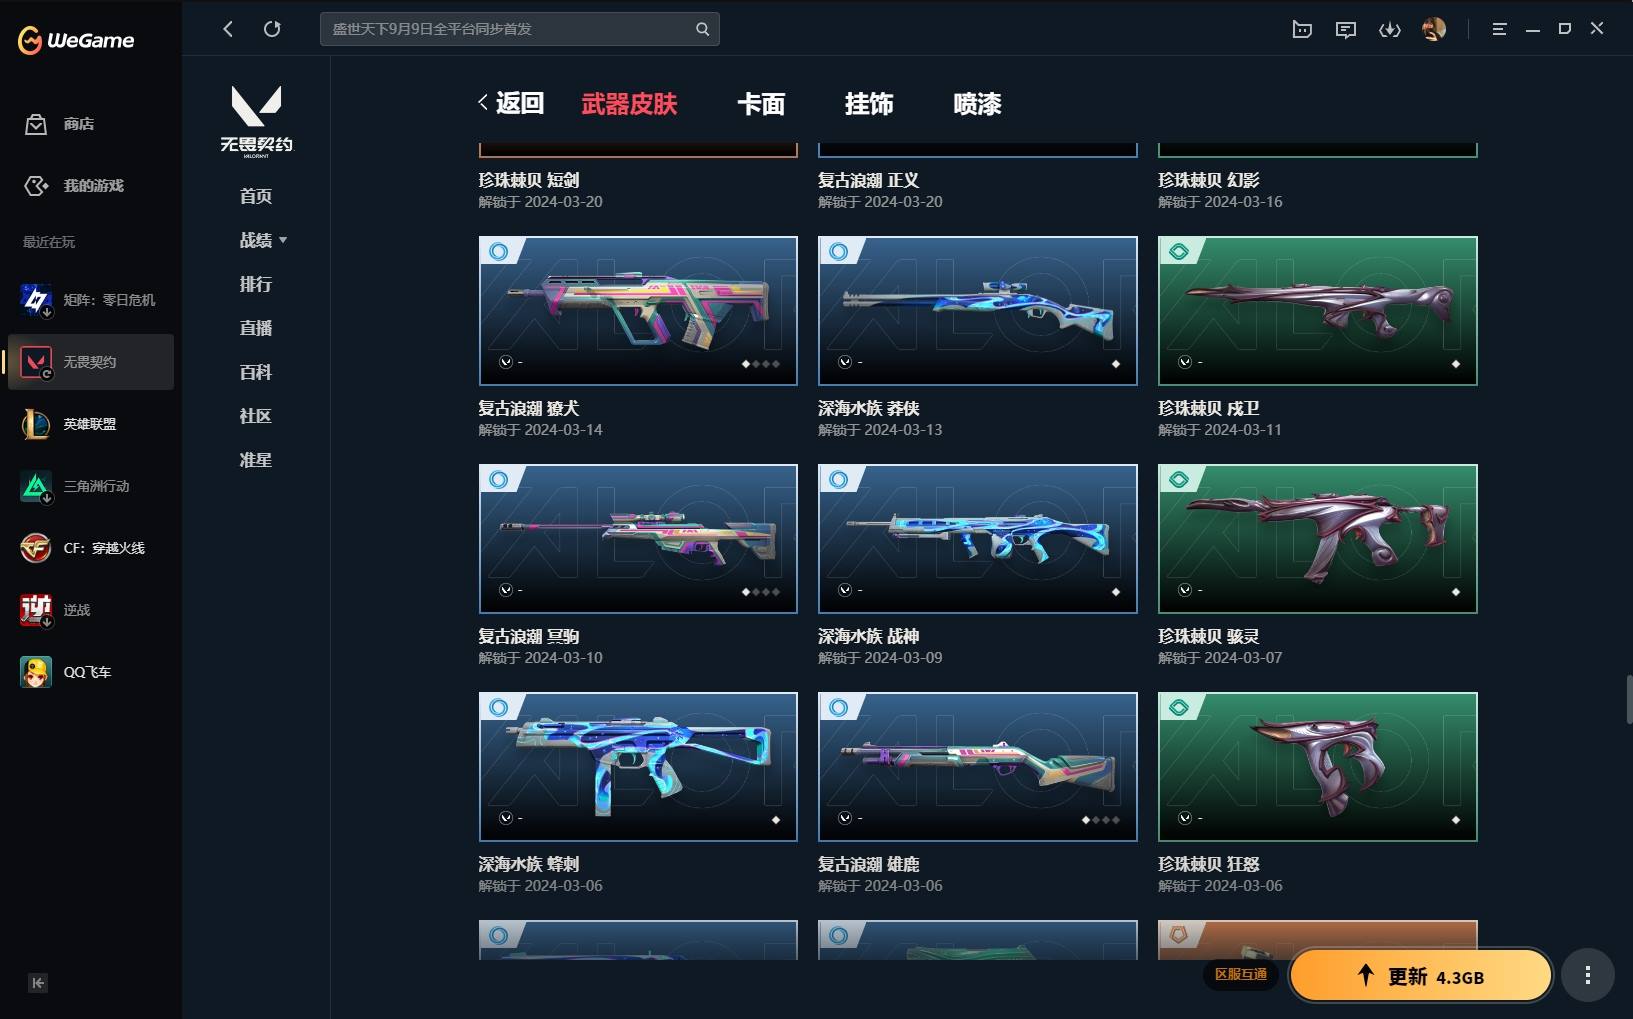
Task: Click the vertical scrollbar thumb on right
Action: (1629, 699)
